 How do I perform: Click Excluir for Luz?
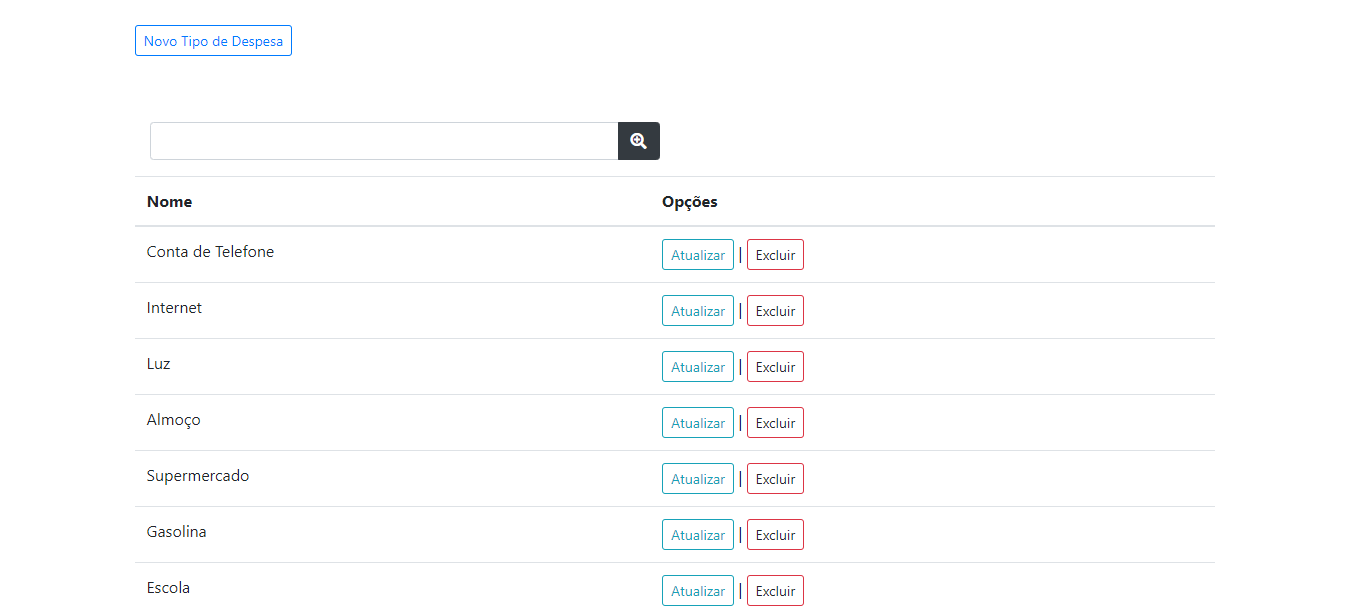[x=775, y=366]
